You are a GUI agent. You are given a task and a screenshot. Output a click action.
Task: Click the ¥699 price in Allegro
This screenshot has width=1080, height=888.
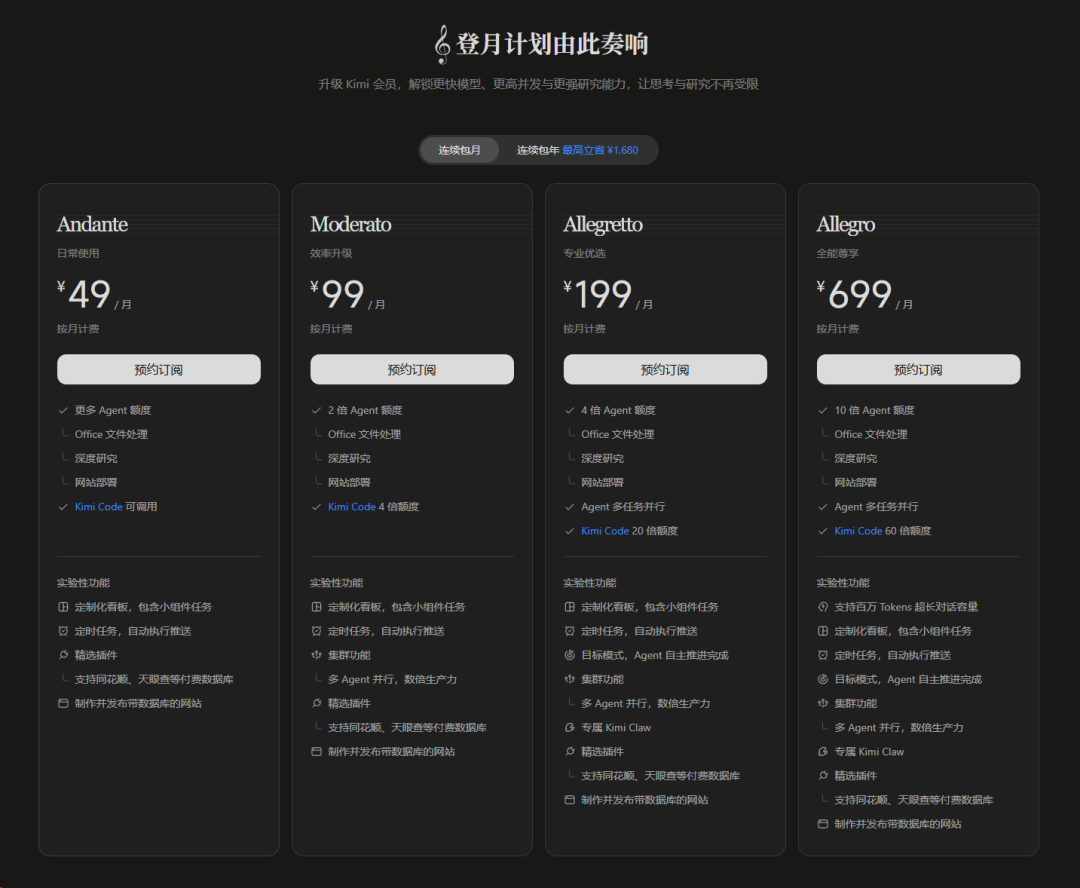[x=854, y=294]
